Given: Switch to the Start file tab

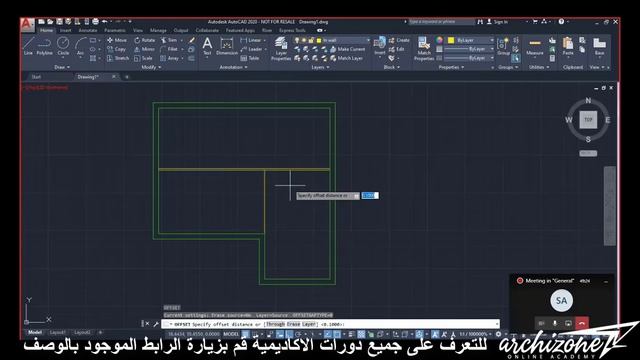Looking at the screenshot, I should 36,77.
